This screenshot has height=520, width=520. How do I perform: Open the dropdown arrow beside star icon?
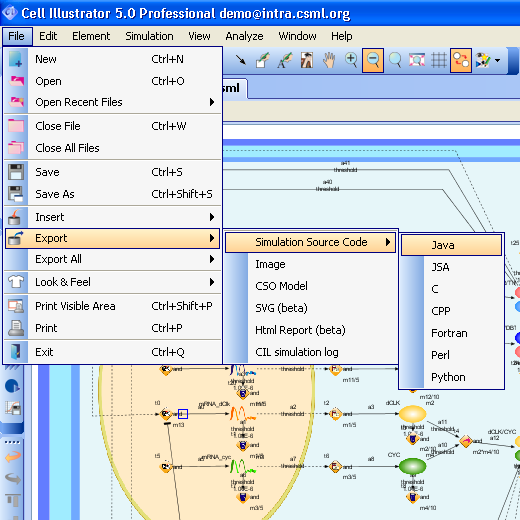tap(497, 61)
